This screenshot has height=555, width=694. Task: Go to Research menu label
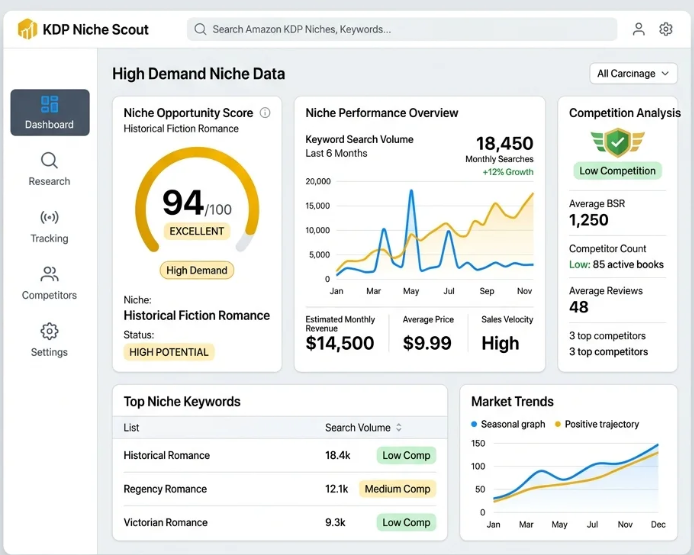click(x=50, y=181)
